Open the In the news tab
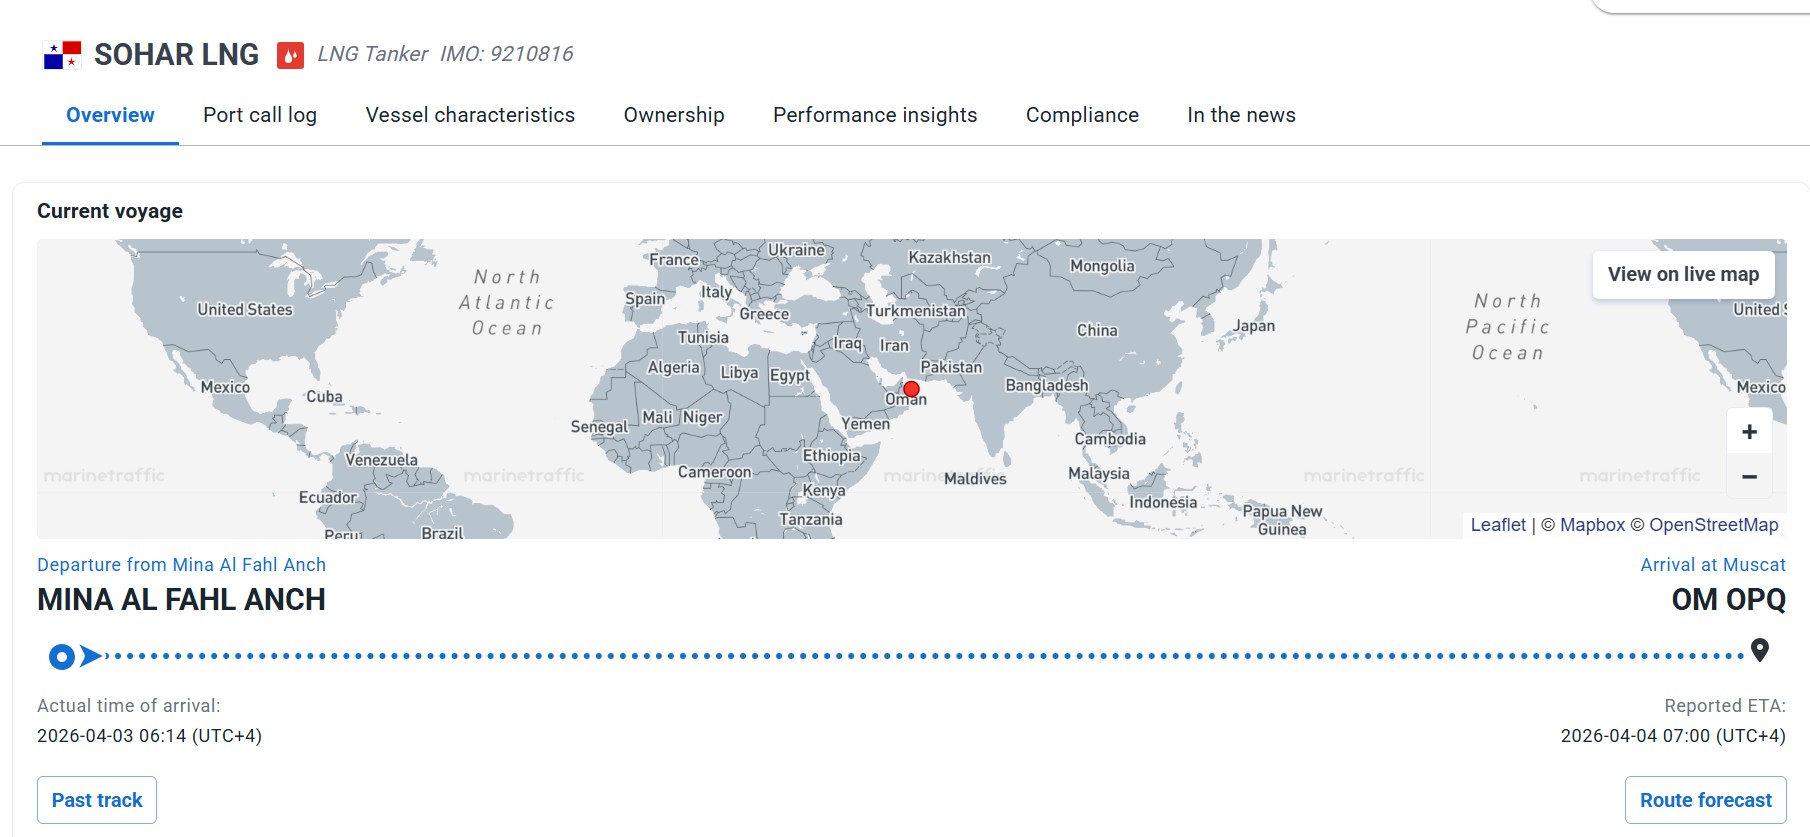1810x837 pixels. click(x=1241, y=115)
